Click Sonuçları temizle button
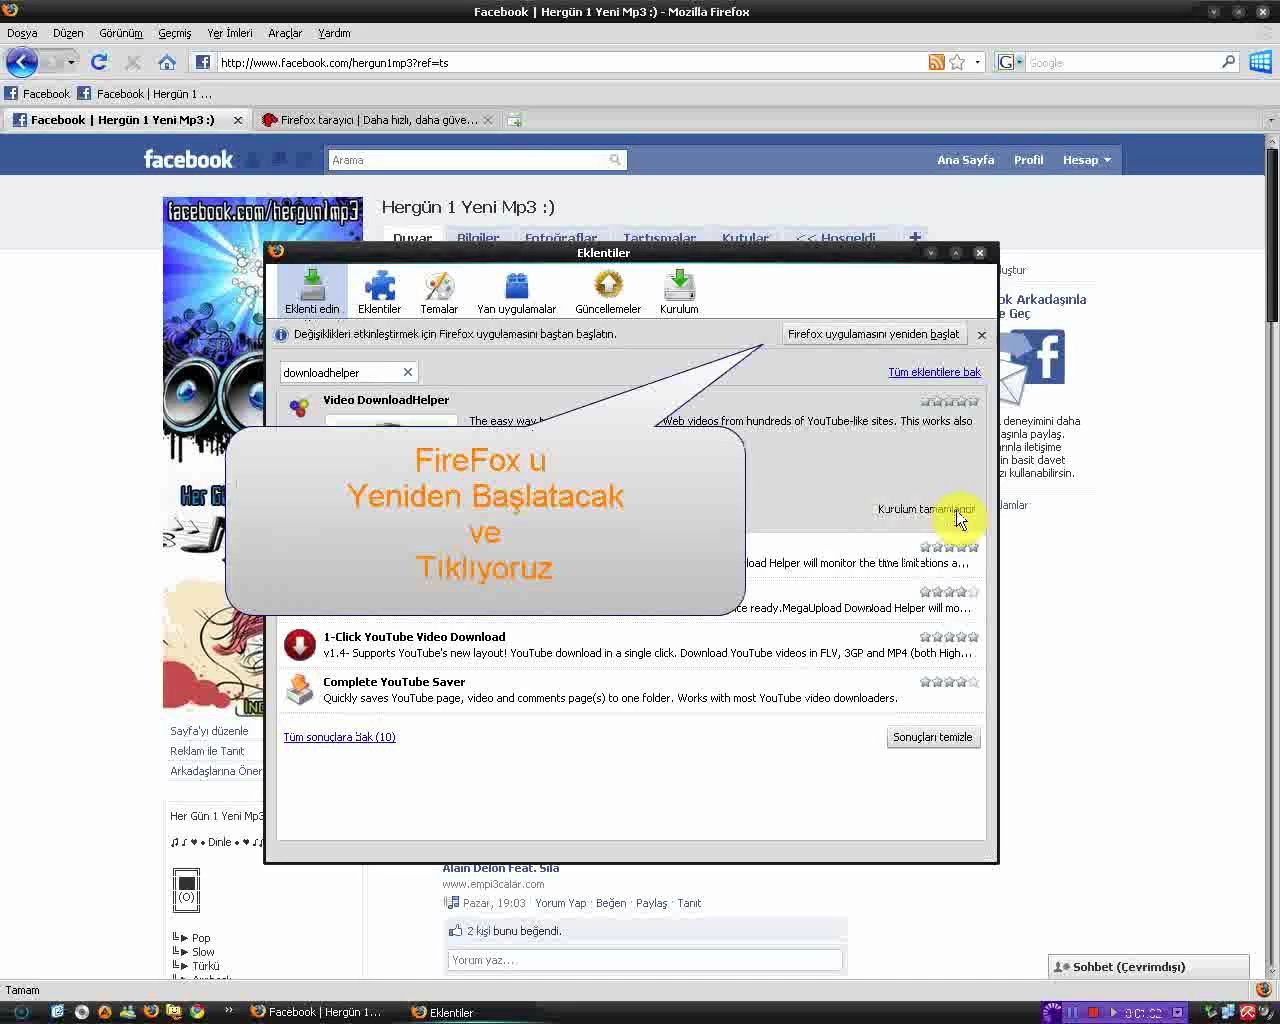Viewport: 1280px width, 1024px height. (x=932, y=737)
